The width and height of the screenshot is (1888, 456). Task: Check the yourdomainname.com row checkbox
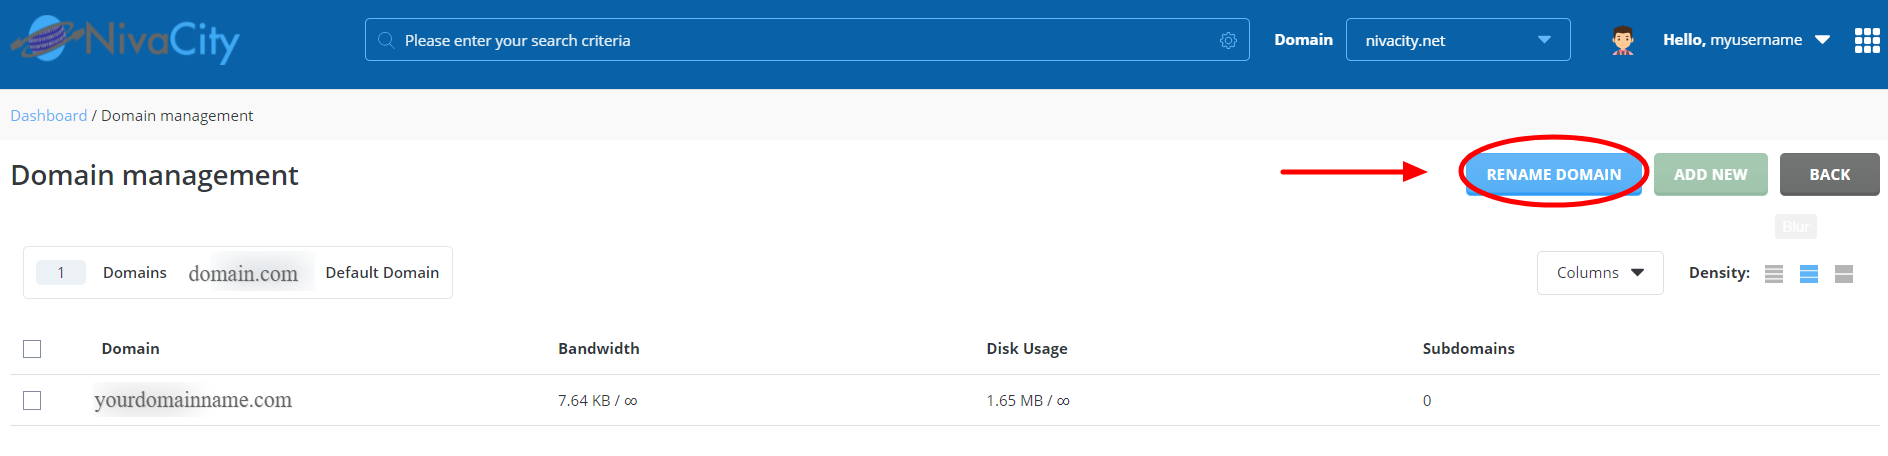(x=32, y=400)
